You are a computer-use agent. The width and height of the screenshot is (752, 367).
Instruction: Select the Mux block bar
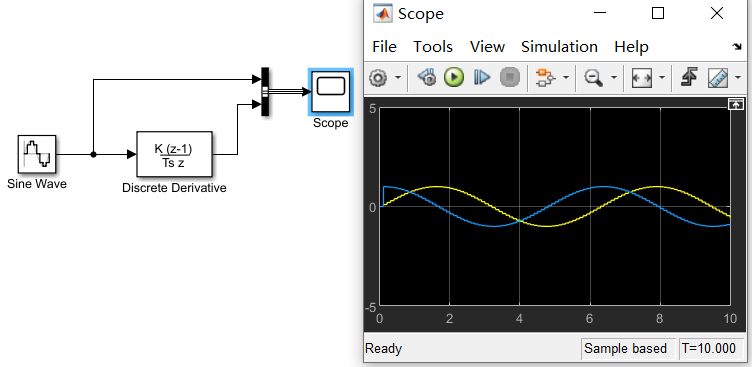tap(265, 92)
